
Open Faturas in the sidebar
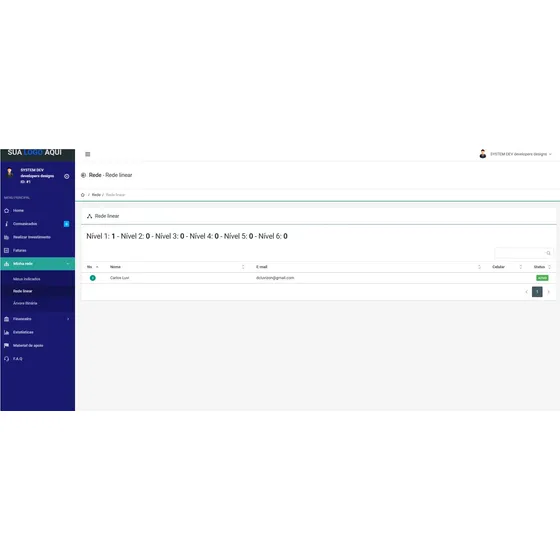coord(20,250)
